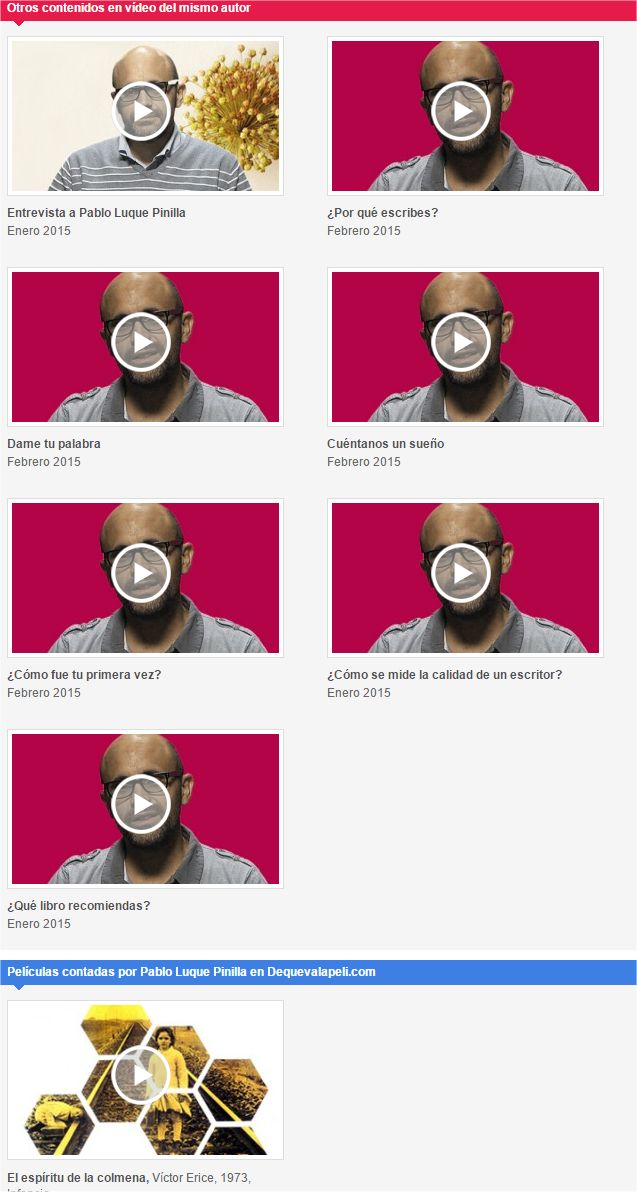Open the Dame tu palabra title link
Image resolution: width=637 pixels, height=1192 pixels.
(x=54, y=444)
